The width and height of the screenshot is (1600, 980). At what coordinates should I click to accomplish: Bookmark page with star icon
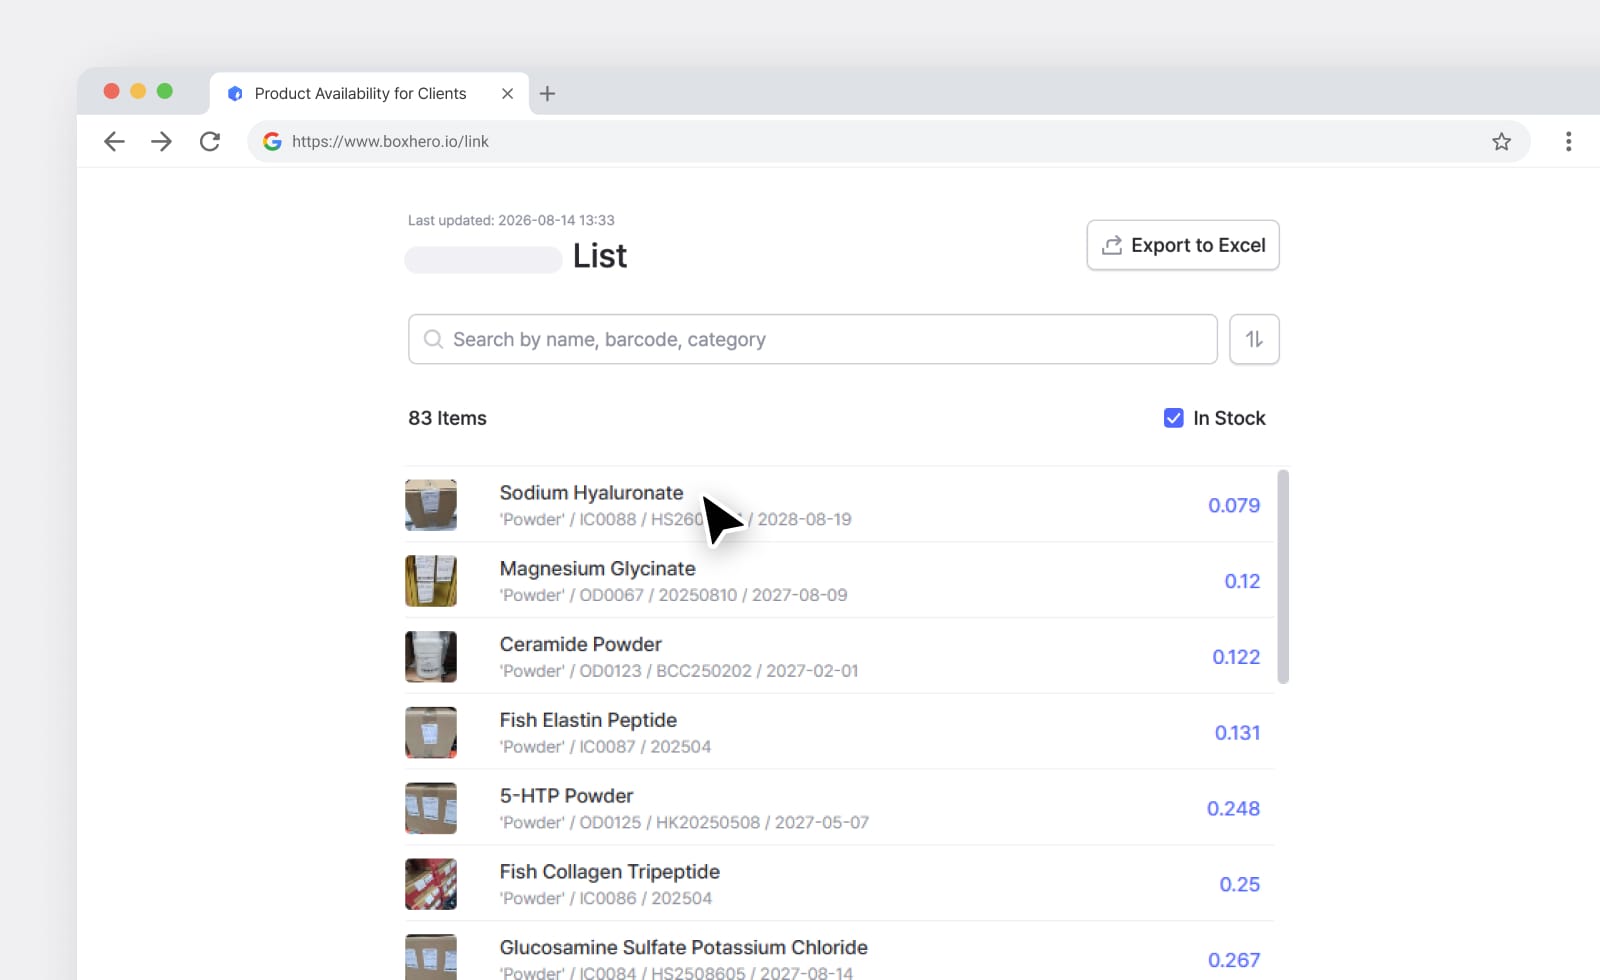click(x=1501, y=141)
